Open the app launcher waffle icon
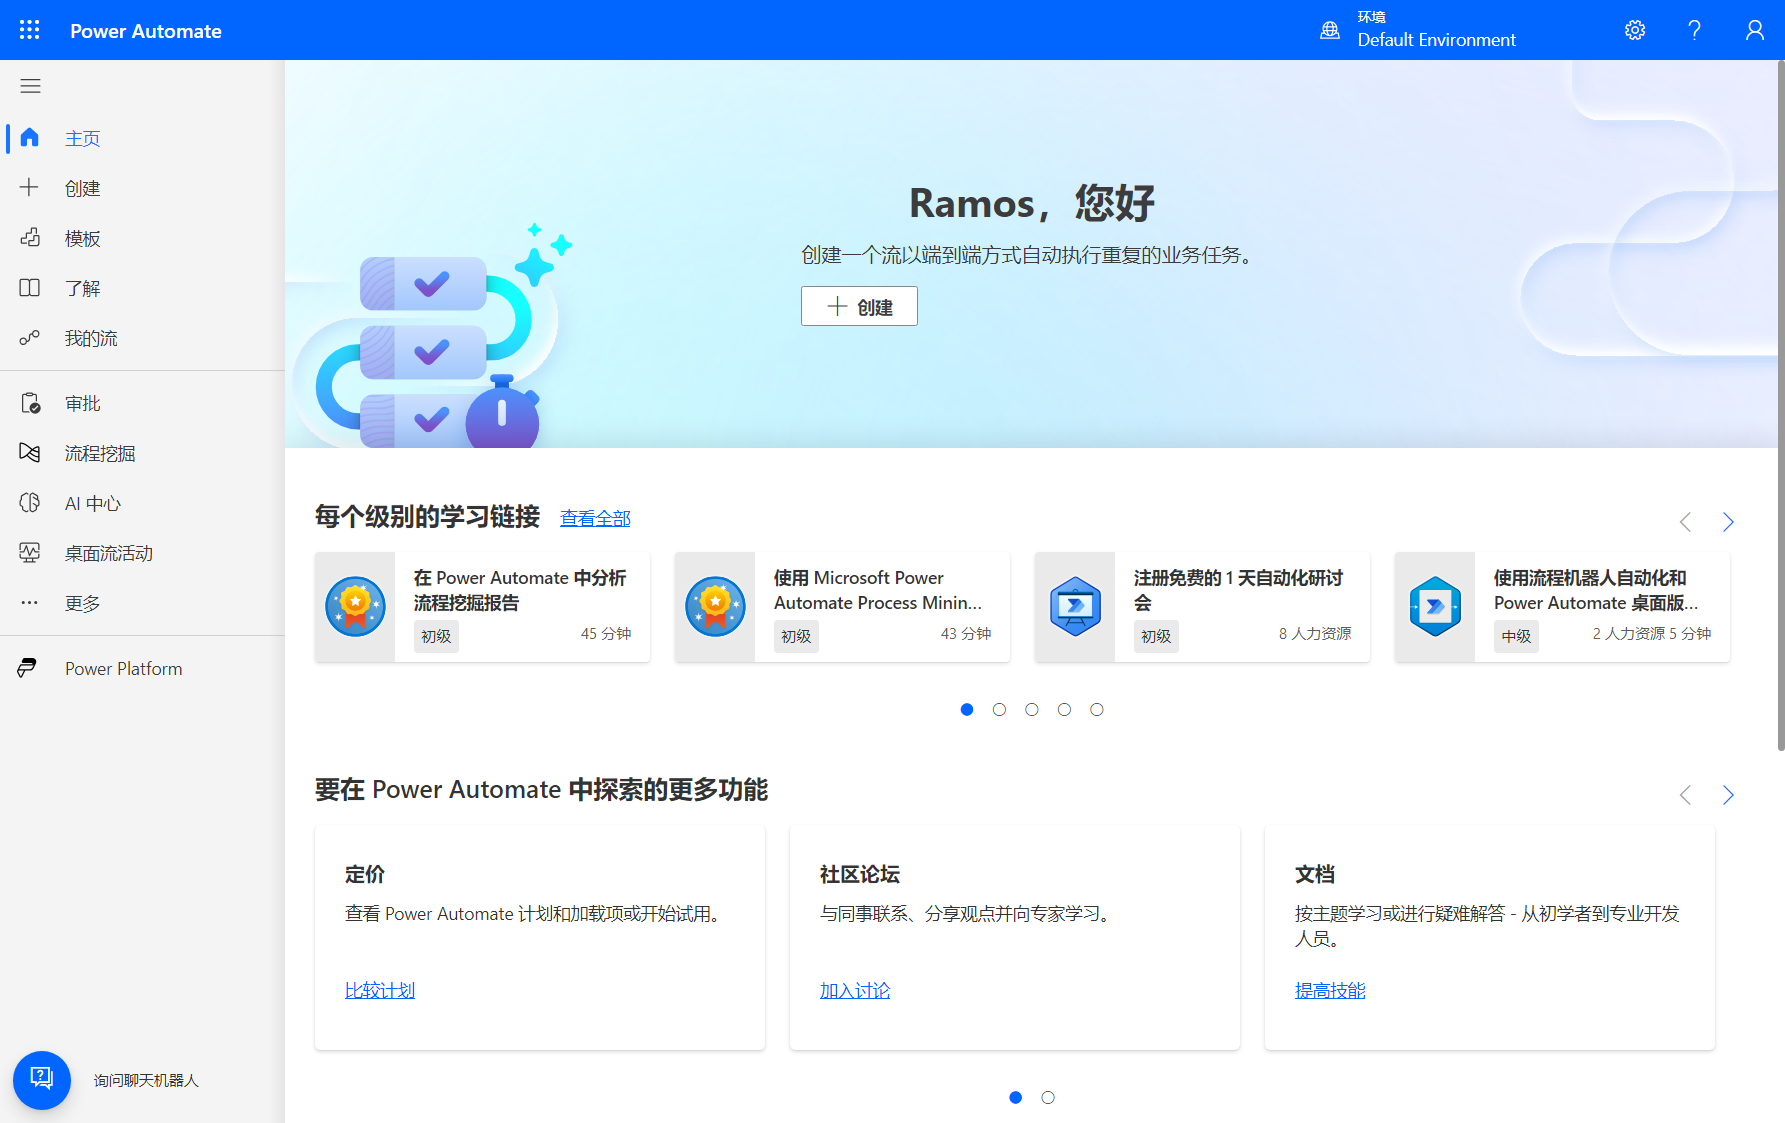Screen dimensions: 1785x1123 [x=30, y=30]
